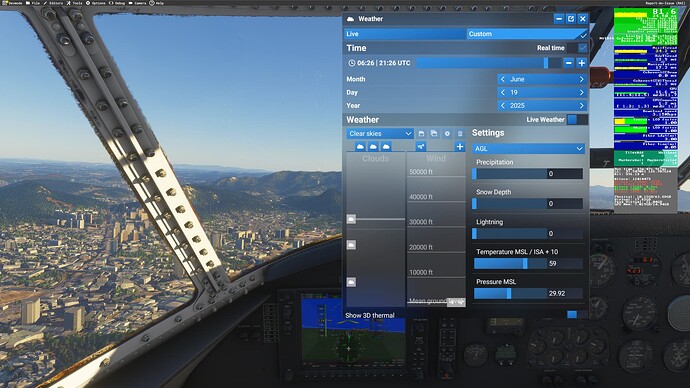The image size is (690, 388).
Task: Save the current weather preset
Action: pyautogui.click(x=421, y=133)
